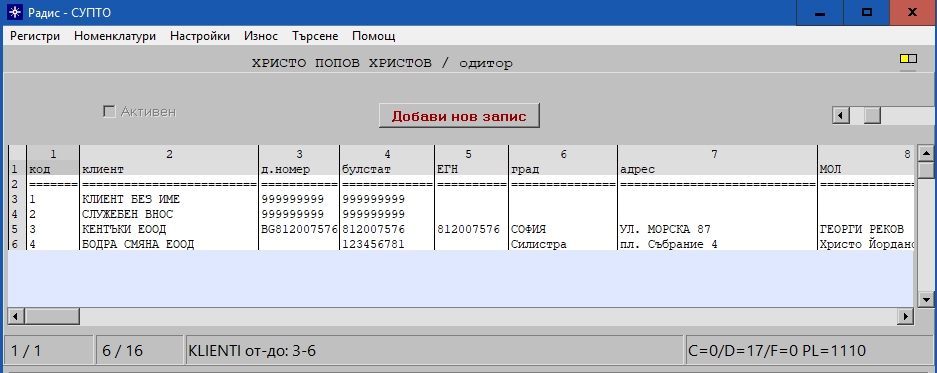Click the thumb of the top horizontal slider

point(872,115)
